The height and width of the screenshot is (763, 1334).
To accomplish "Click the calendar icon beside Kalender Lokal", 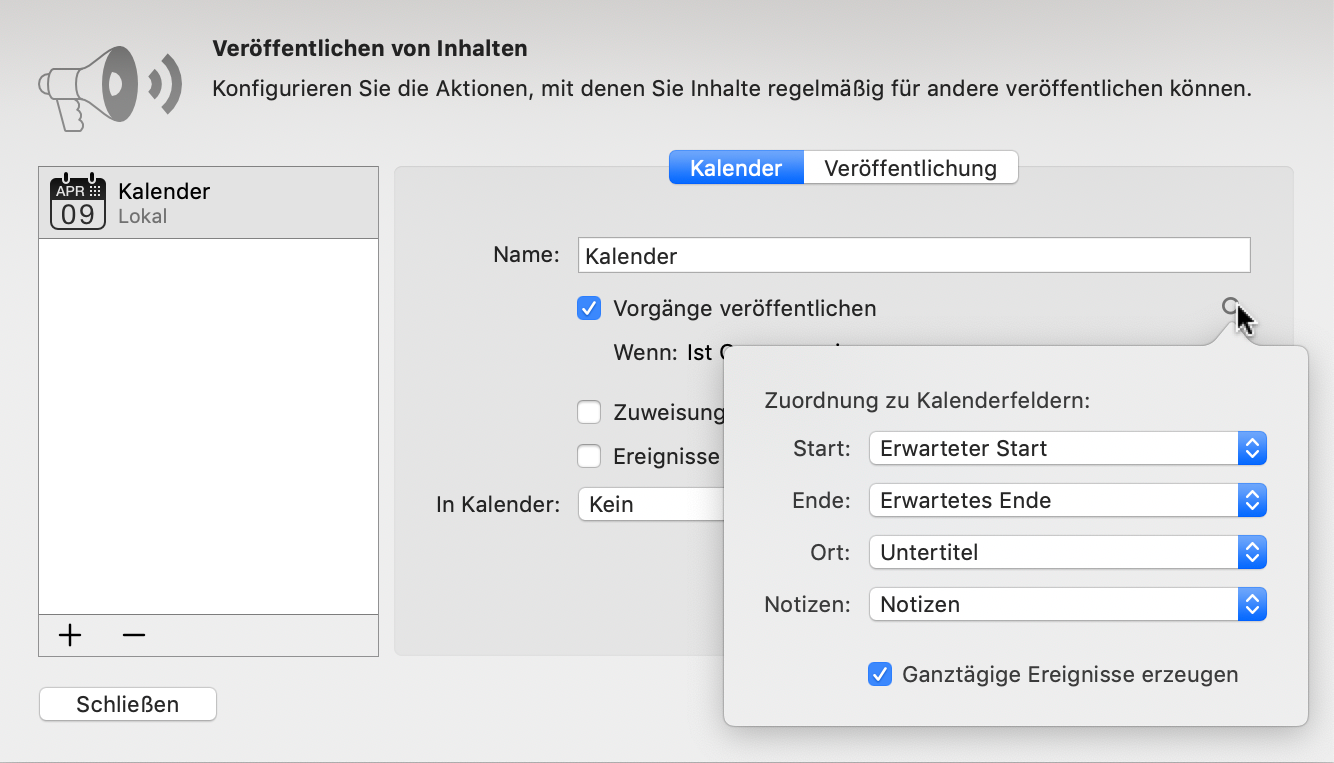I will point(77,201).
